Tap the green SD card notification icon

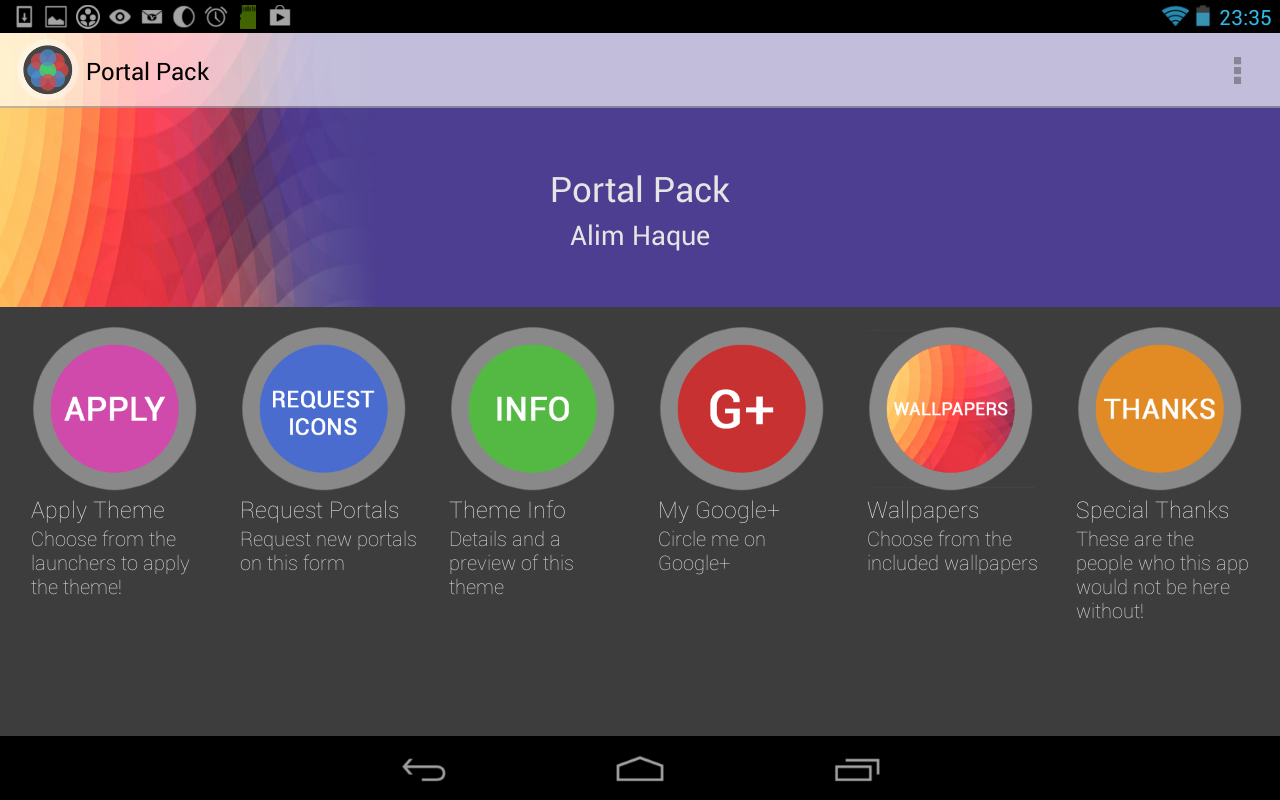point(248,16)
